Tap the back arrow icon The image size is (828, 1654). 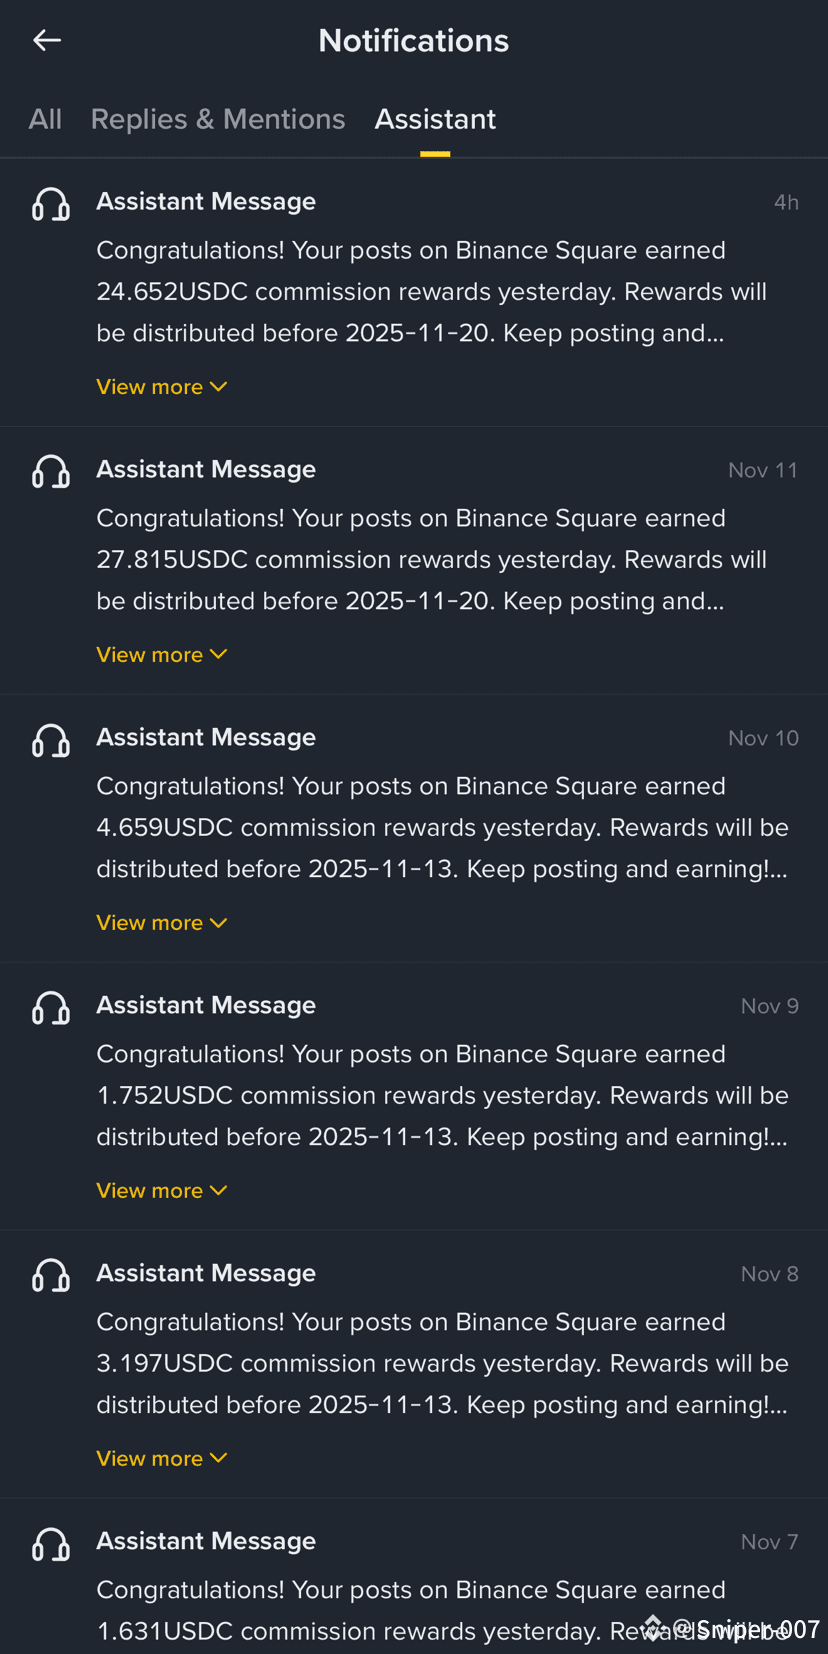[47, 40]
